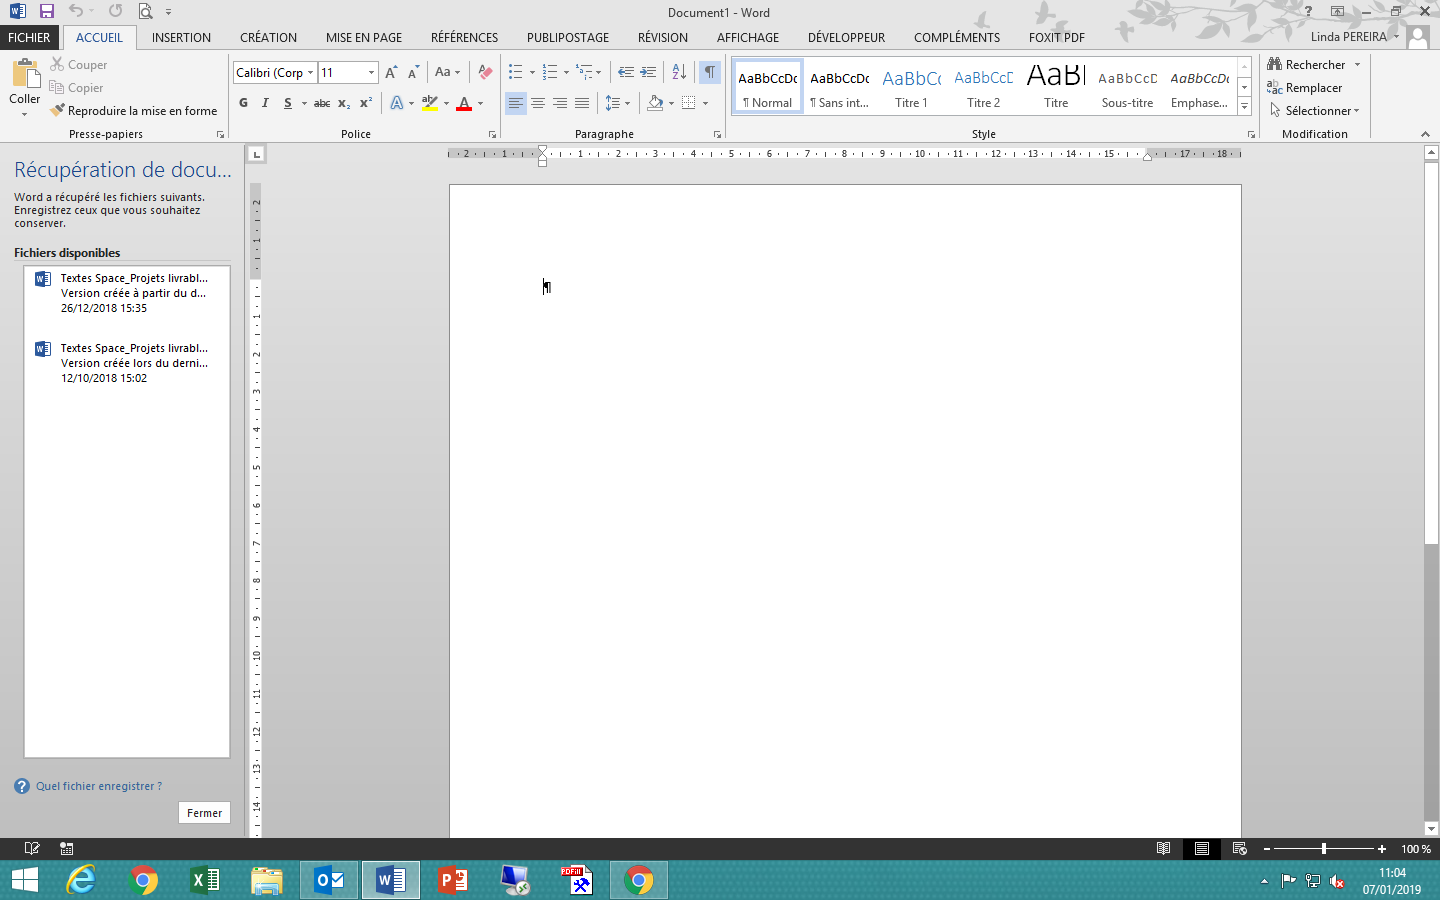1440x900 pixels.
Task: Expand the Styles gallery more arrow
Action: click(x=1245, y=106)
